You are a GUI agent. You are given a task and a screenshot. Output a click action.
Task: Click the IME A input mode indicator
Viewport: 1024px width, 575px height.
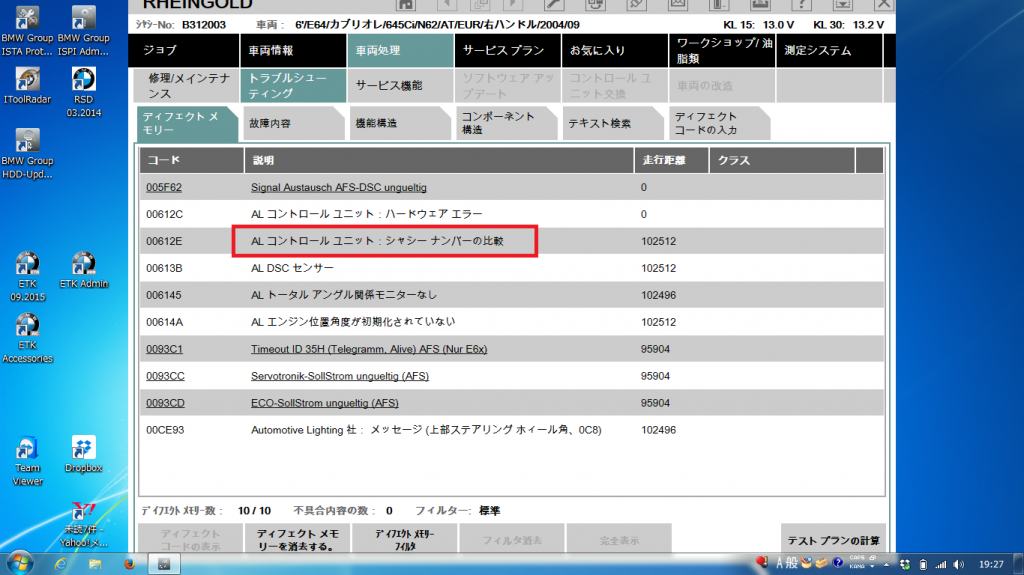coord(779,563)
